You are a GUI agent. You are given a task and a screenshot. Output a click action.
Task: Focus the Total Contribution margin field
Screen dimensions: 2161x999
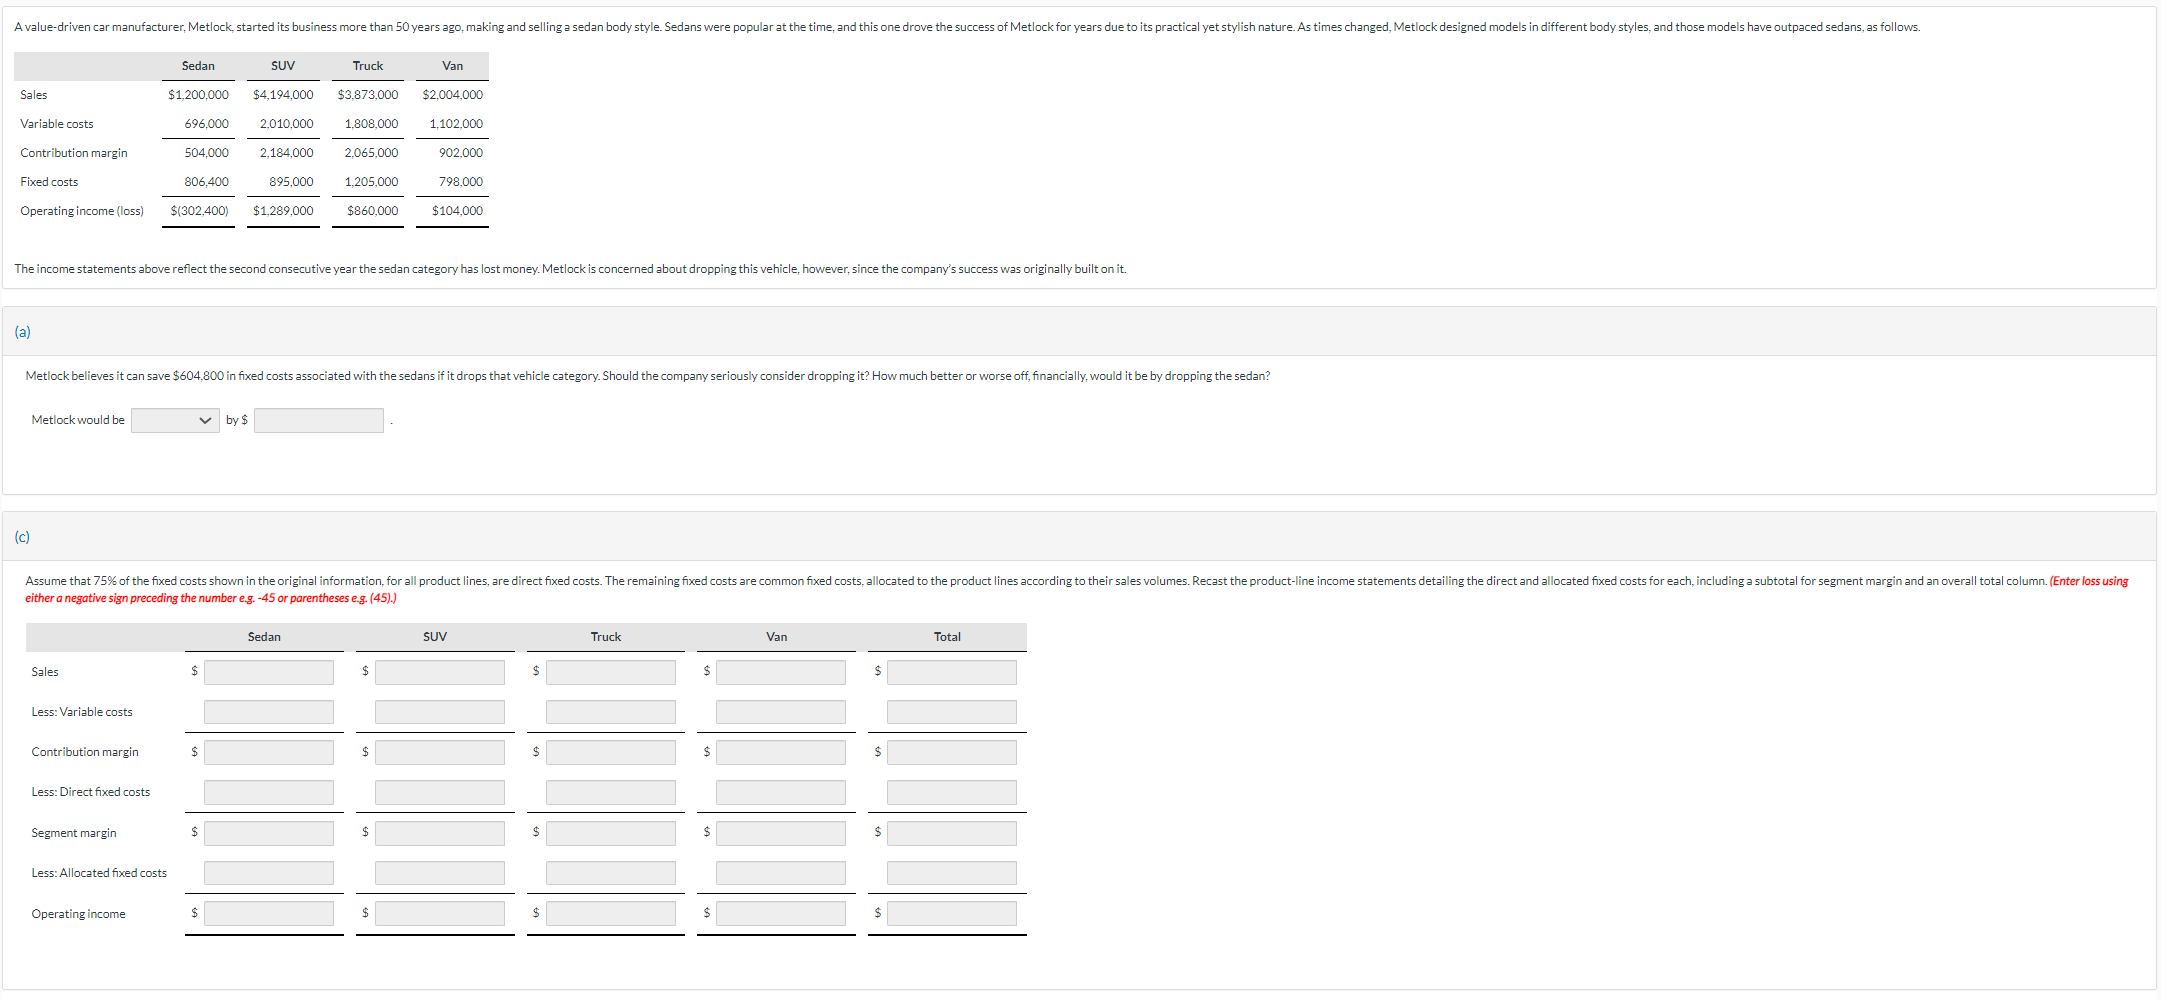tap(952, 752)
